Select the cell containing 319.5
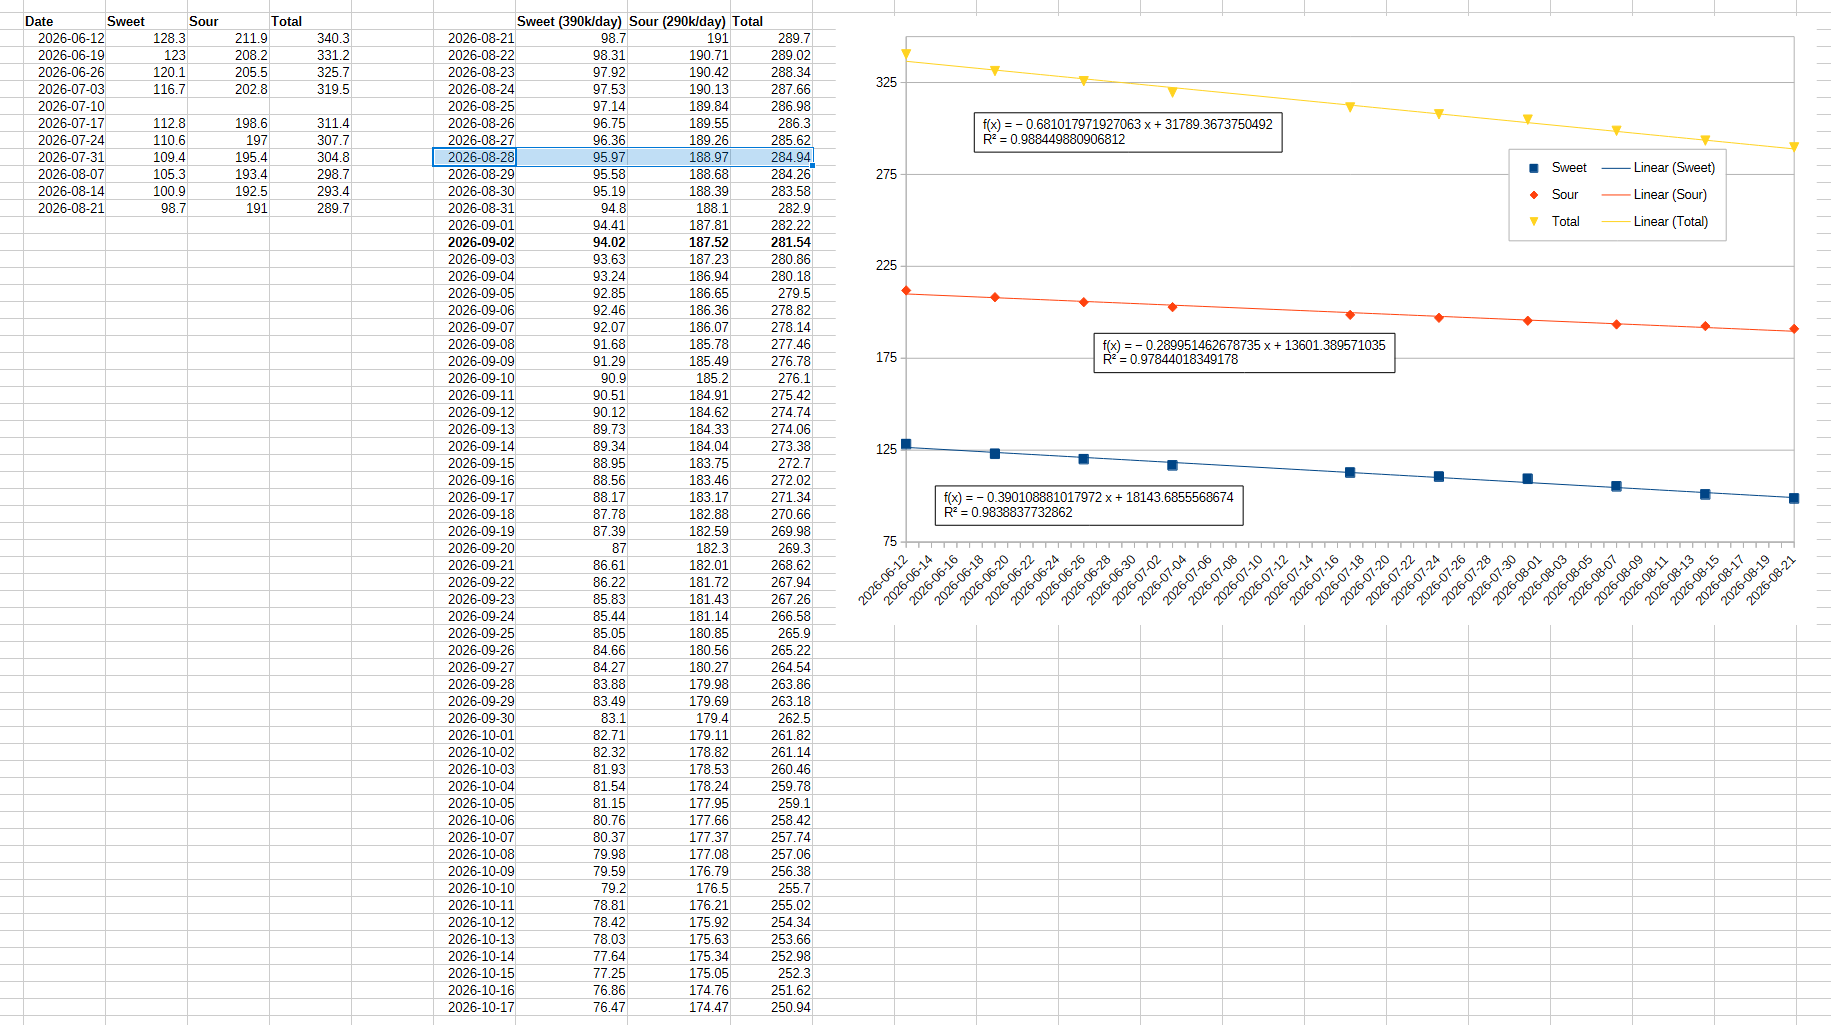Screen dimensions: 1831x1025 (310, 89)
